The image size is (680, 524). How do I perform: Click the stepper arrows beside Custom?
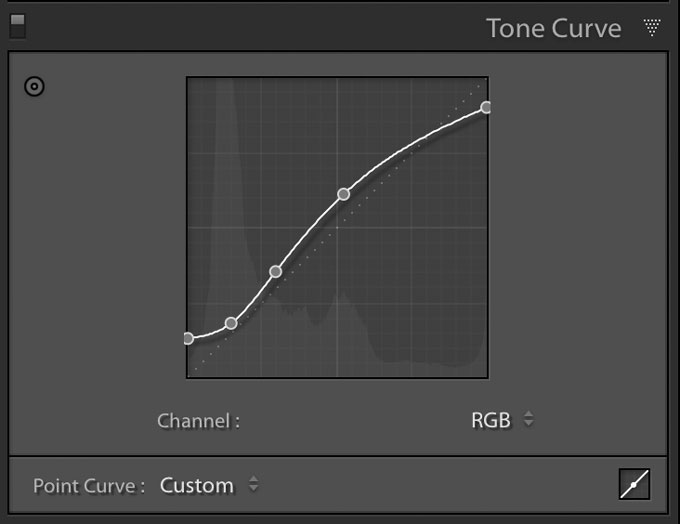pos(253,484)
